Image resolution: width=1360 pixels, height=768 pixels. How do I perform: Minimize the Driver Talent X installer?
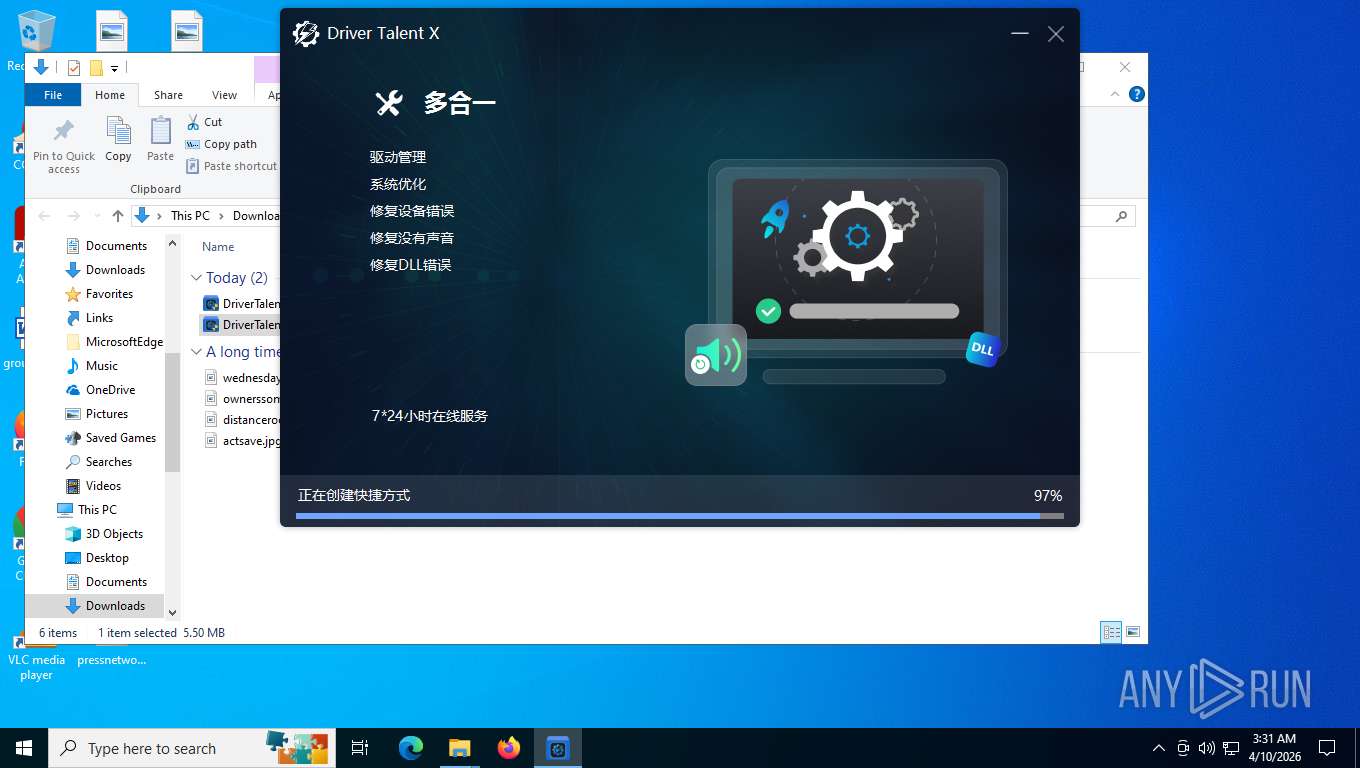(x=1020, y=33)
